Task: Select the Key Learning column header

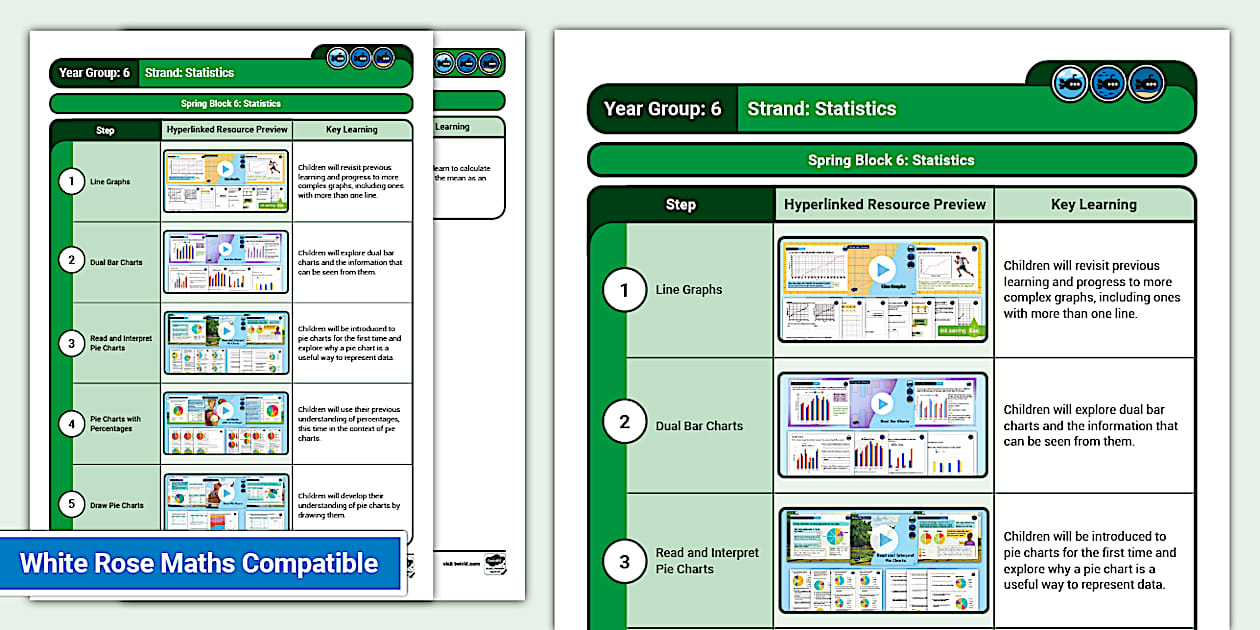Action: (1095, 204)
